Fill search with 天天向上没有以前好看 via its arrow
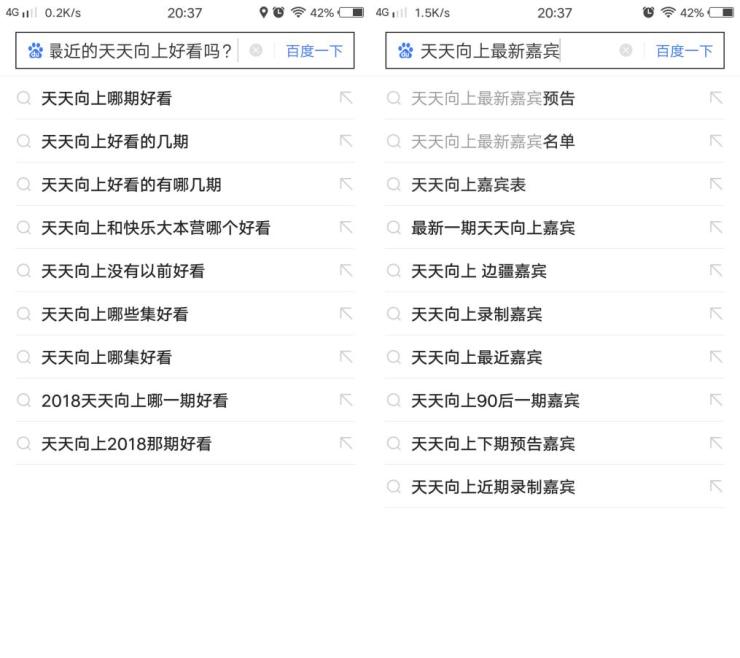Viewport: 740px width, 658px height. 346,270
